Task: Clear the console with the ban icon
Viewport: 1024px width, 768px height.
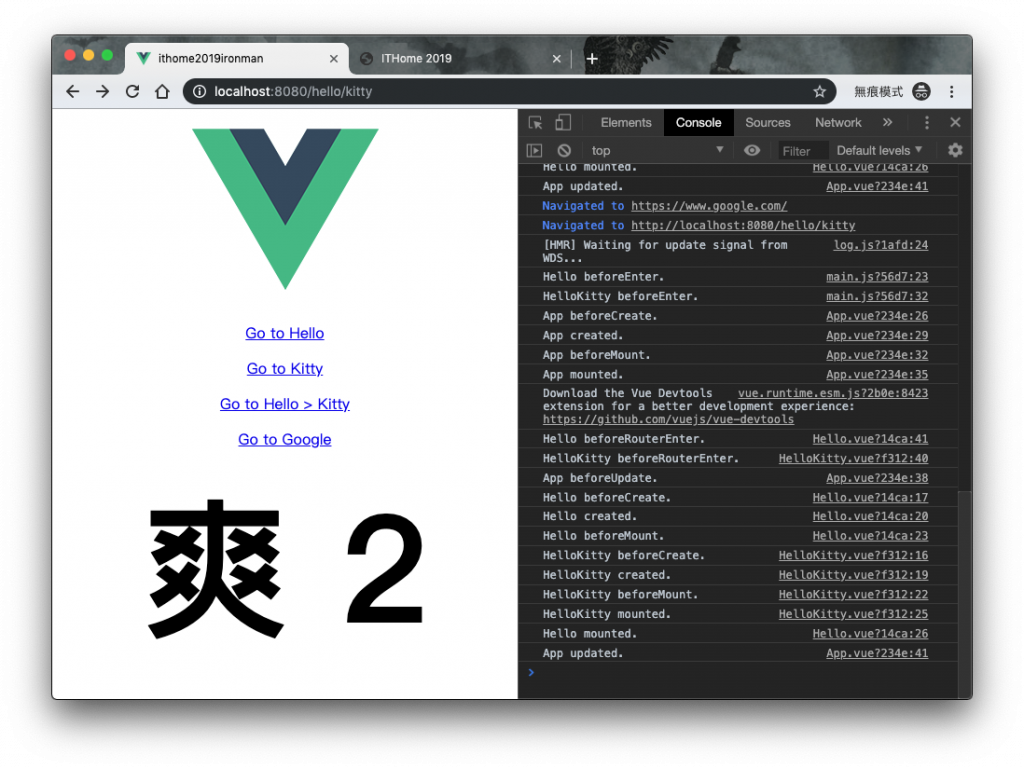Action: (x=564, y=151)
